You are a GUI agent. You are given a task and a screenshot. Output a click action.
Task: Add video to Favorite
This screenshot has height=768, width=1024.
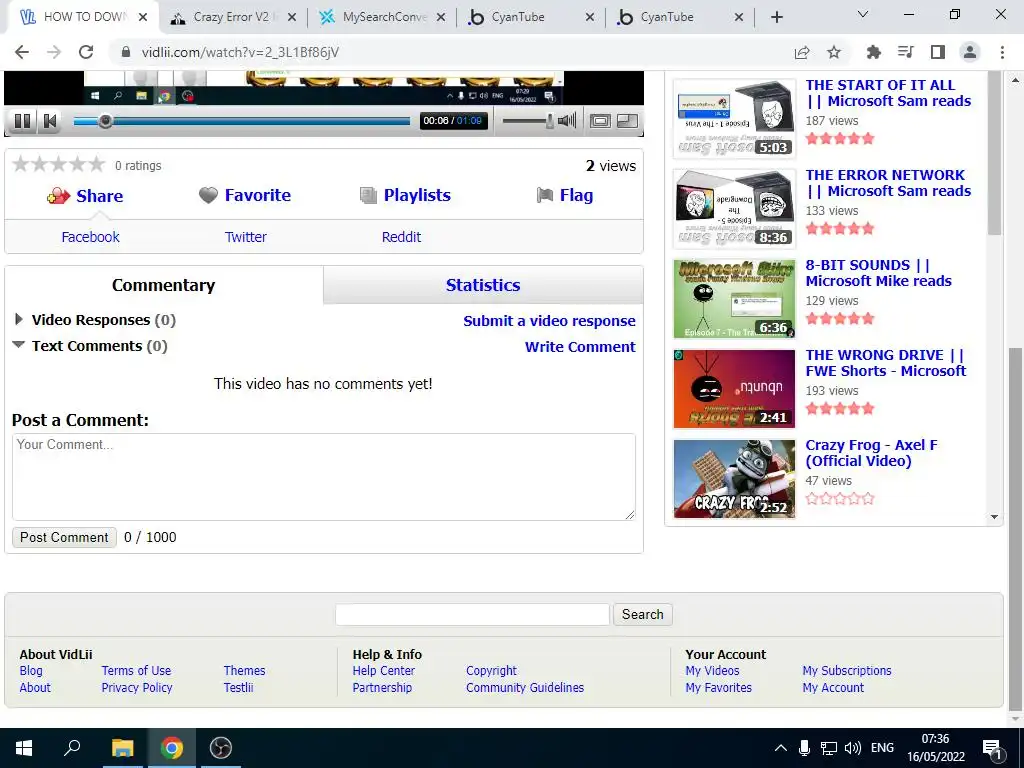point(245,195)
